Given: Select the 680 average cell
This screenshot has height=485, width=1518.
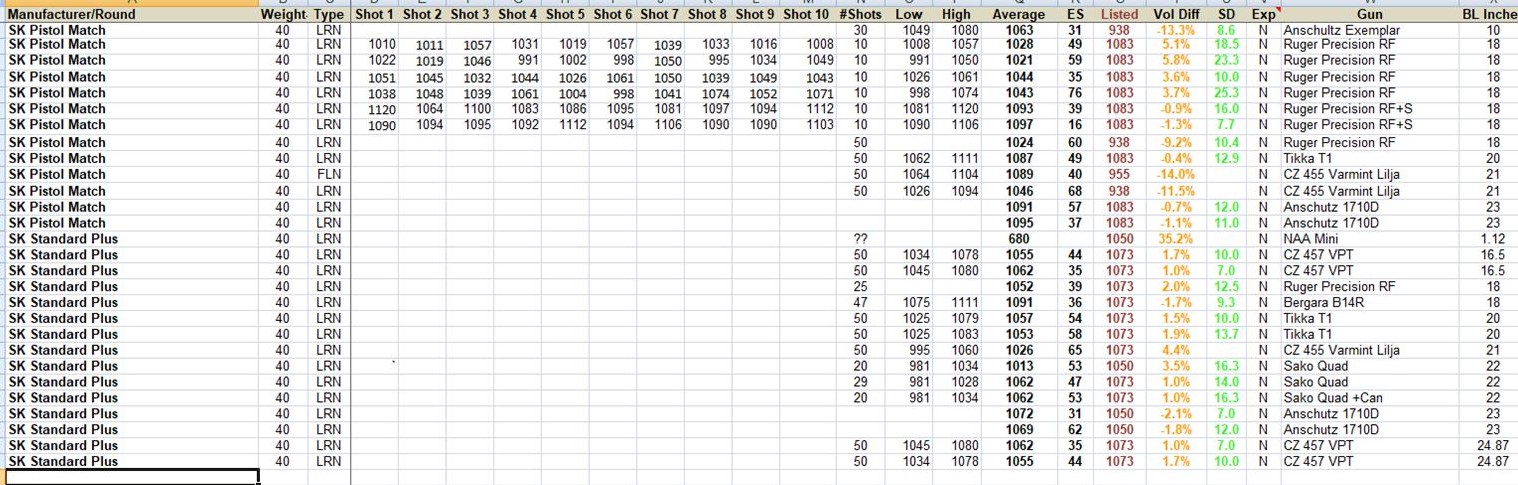Looking at the screenshot, I should [x=1020, y=238].
